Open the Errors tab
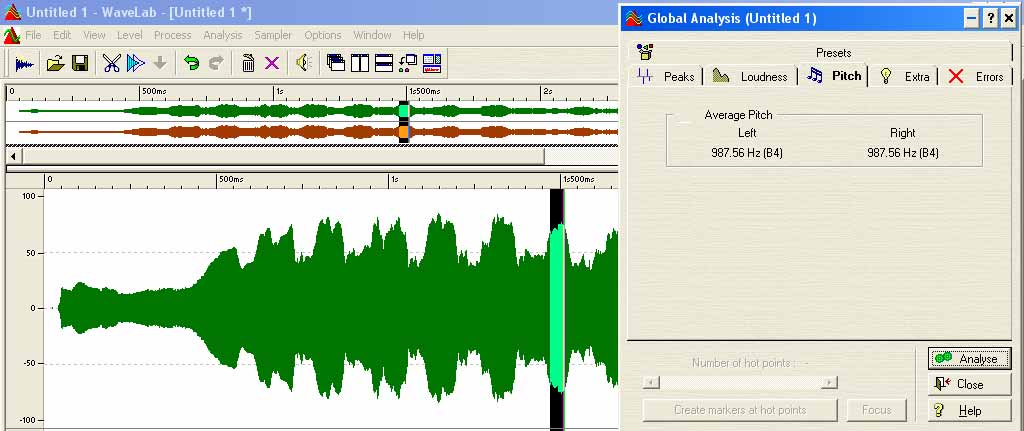The height and width of the screenshot is (431, 1024). [x=976, y=76]
